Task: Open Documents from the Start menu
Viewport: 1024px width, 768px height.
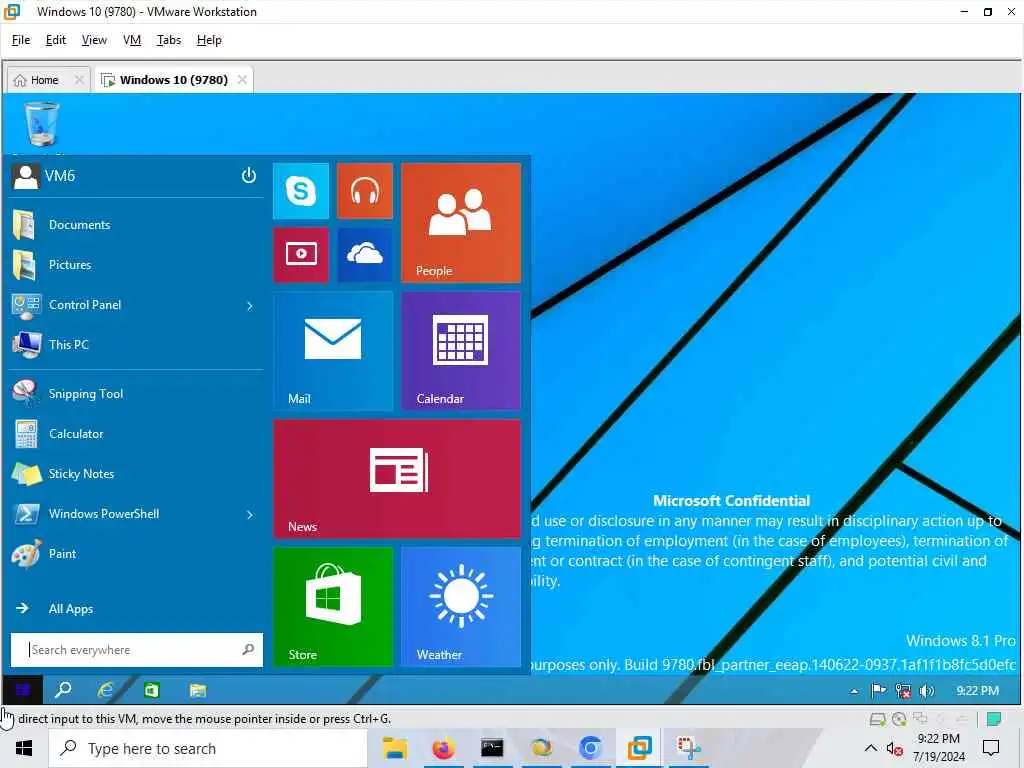Action: tap(136, 225)
